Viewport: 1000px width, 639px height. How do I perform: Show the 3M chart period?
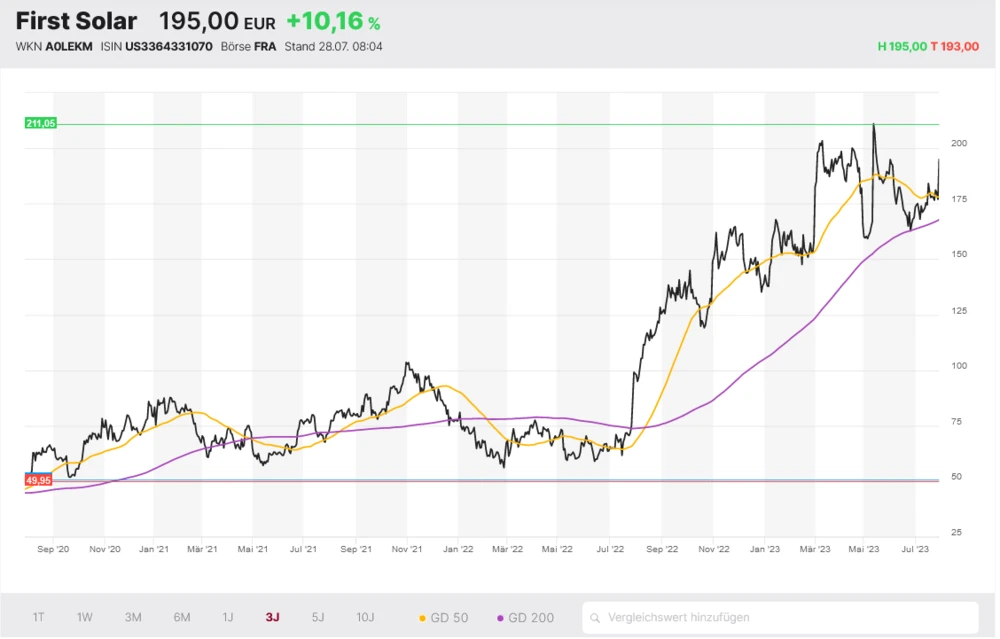[133, 618]
